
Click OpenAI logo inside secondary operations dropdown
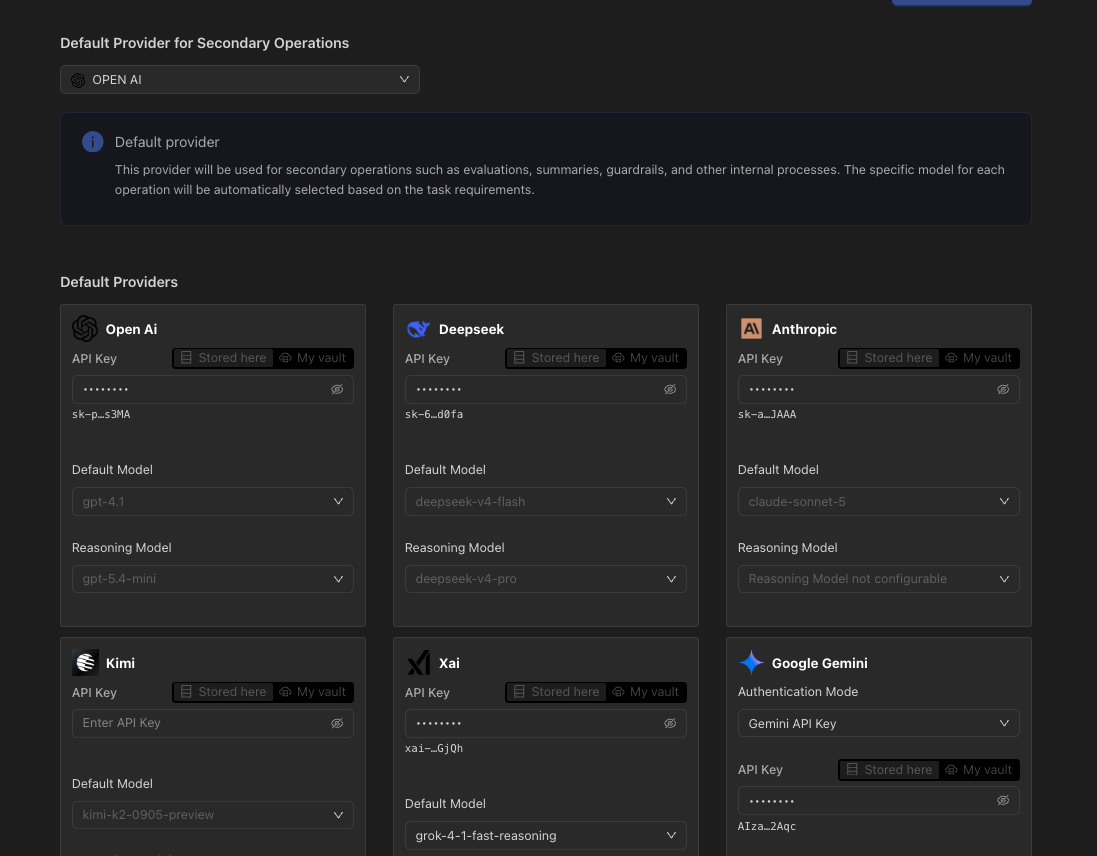[78, 80]
